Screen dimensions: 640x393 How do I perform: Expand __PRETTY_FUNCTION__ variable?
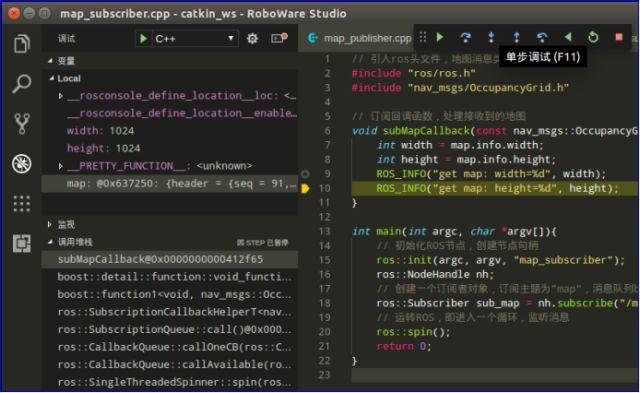pyautogui.click(x=60, y=166)
